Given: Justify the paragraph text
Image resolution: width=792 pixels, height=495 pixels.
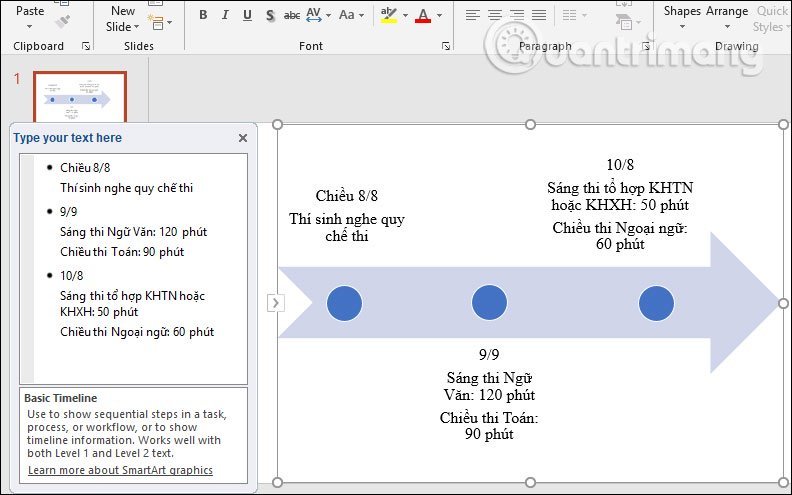Looking at the screenshot, I should pos(539,15).
